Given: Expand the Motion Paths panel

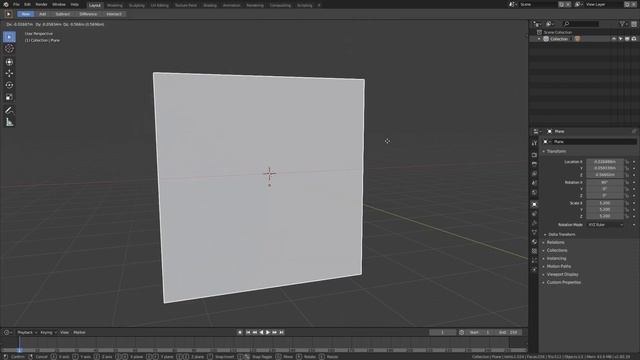Looking at the screenshot, I should [x=559, y=267].
